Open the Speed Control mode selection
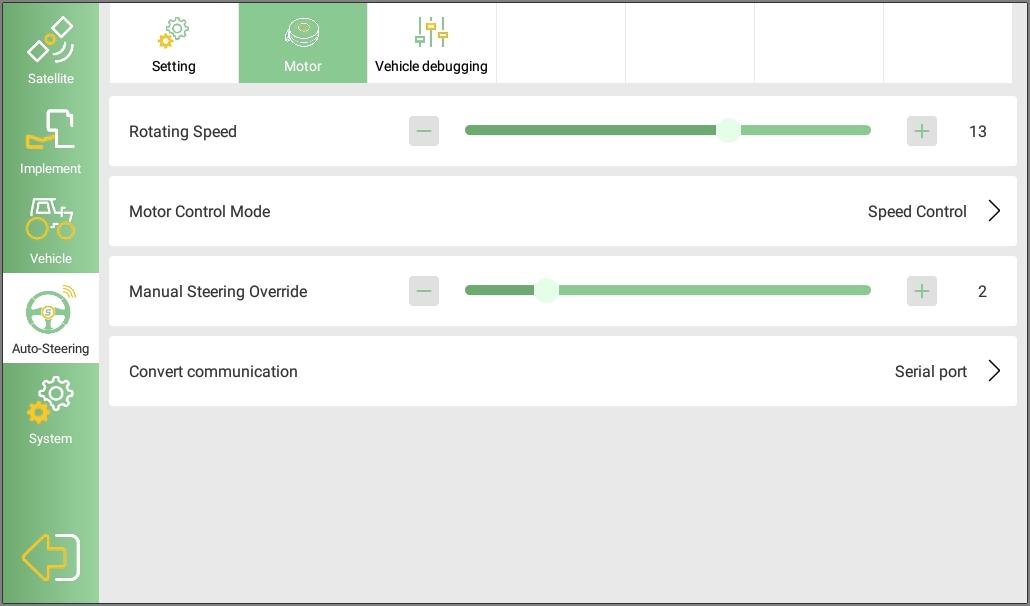The image size is (1030, 606). tap(917, 212)
